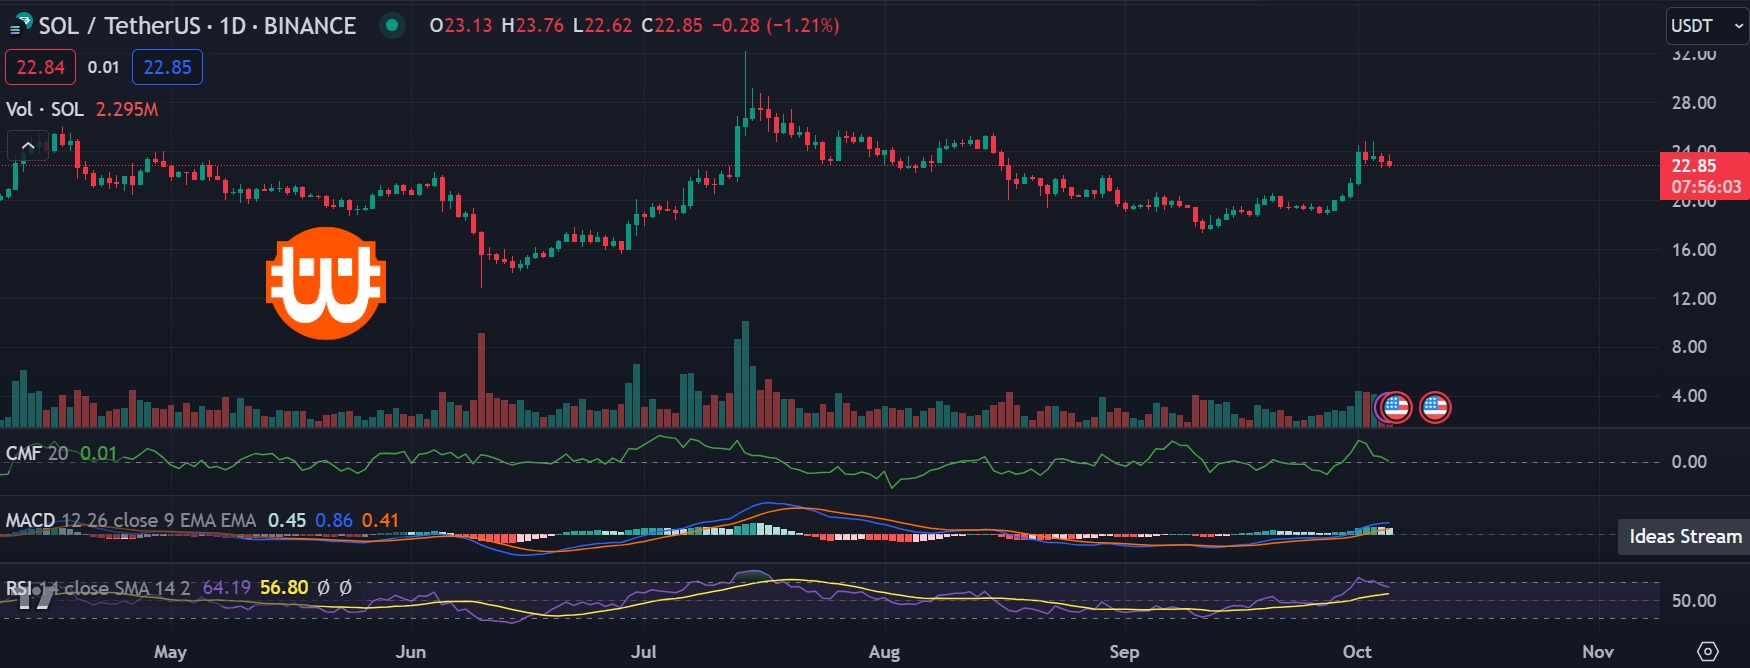Click the blue 22.85 buy price button

[167, 67]
